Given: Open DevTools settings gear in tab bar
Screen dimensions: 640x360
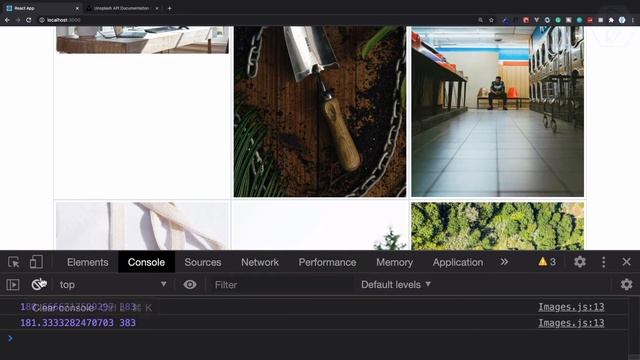Looking at the screenshot, I should [580, 262].
